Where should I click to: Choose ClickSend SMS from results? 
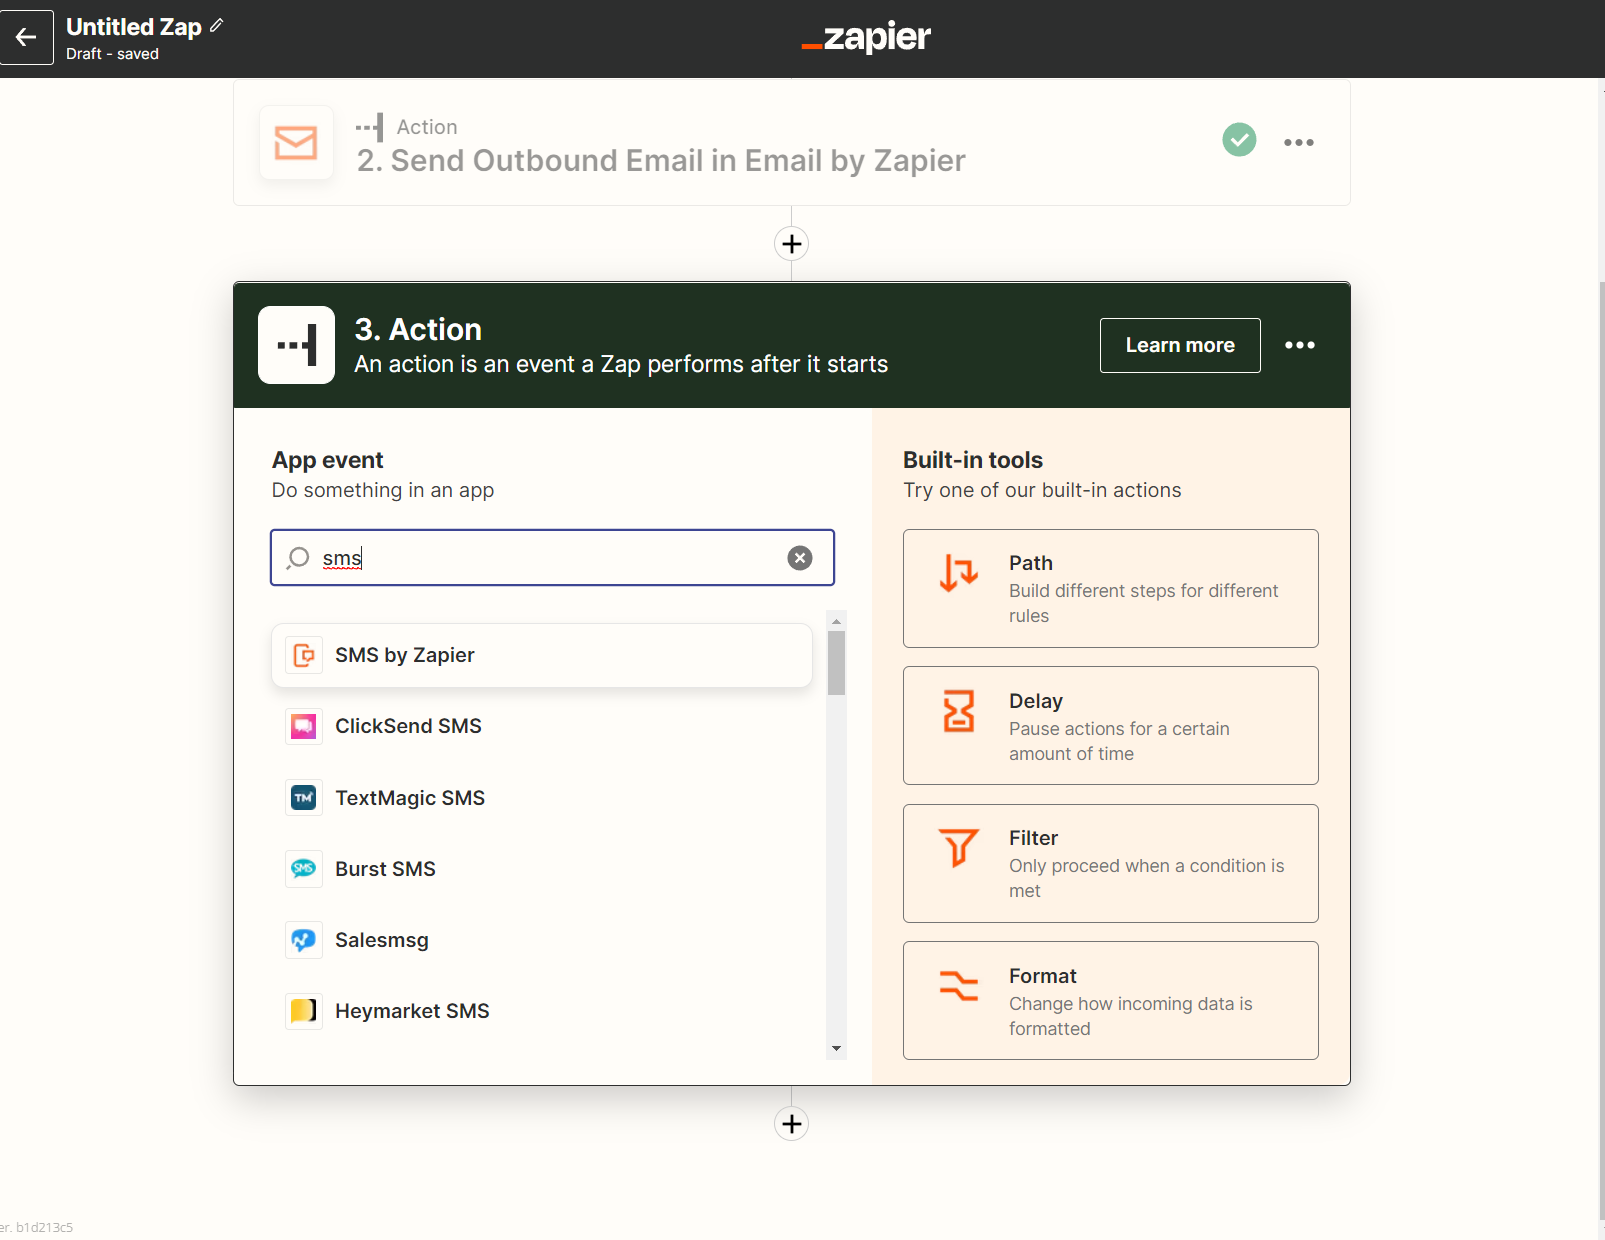click(x=542, y=726)
